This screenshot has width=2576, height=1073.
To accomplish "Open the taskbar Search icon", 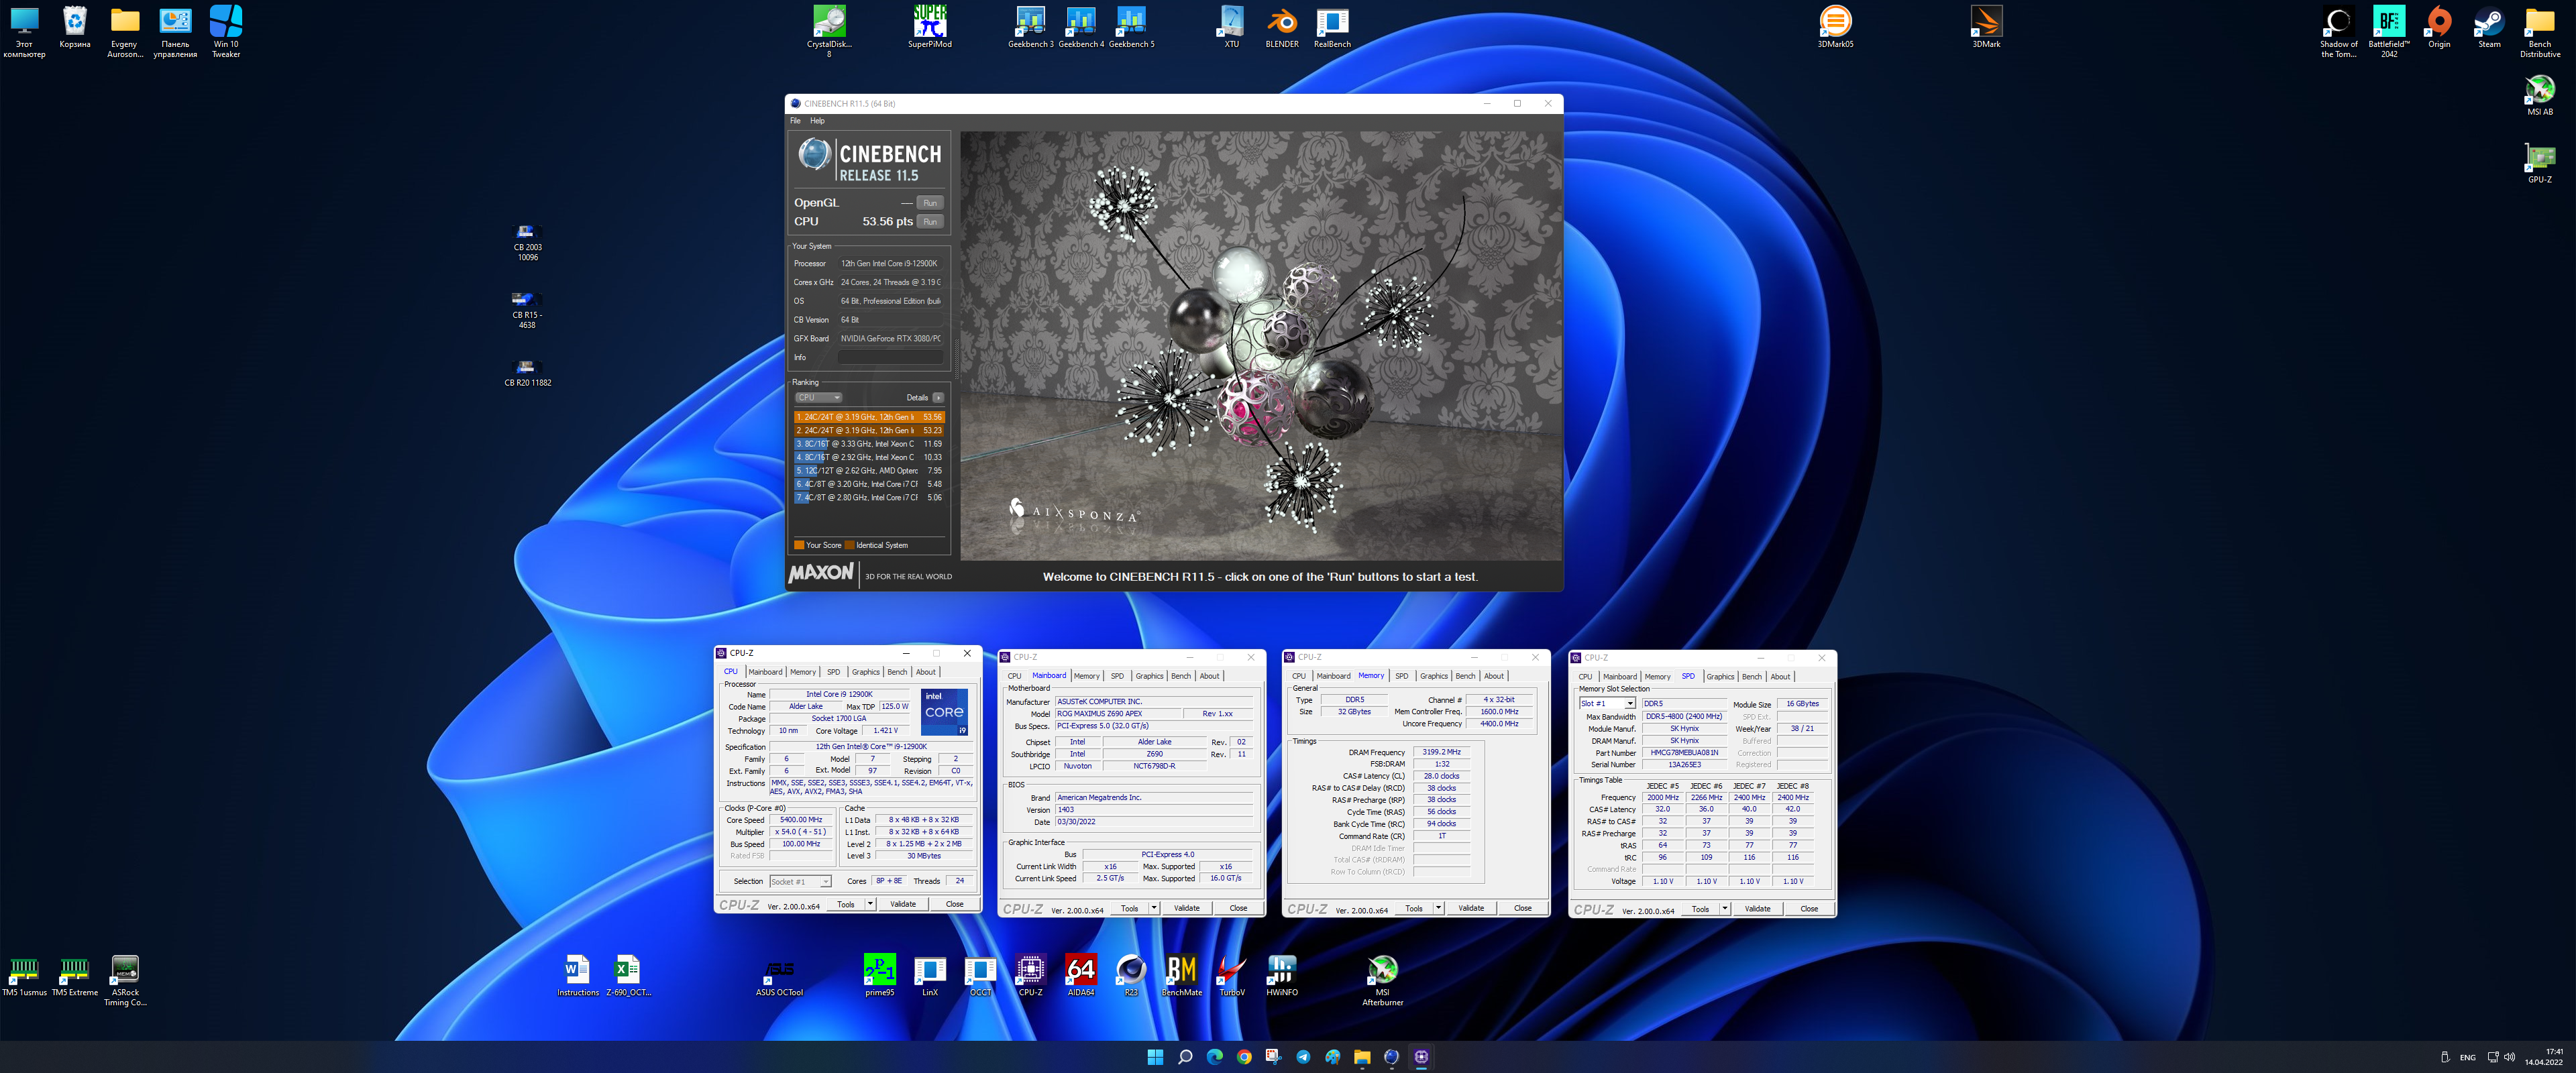I will [1185, 1057].
